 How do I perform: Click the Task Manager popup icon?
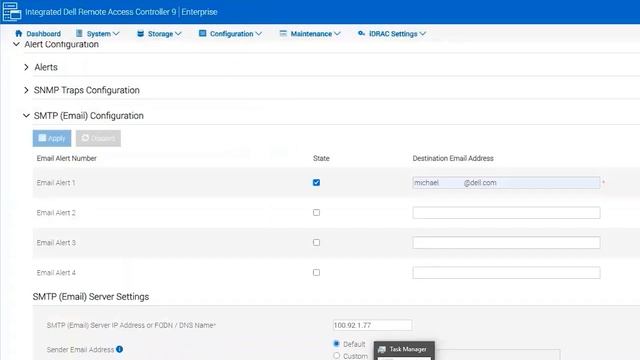382,349
